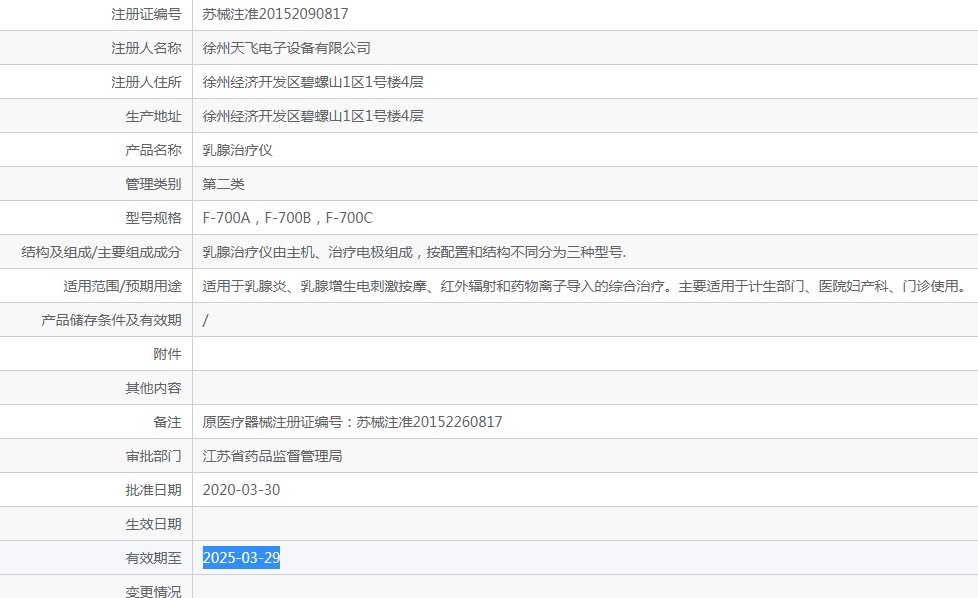Click the registration number 苏械注准20152090817
Viewport: 978px width, 598px height.
click(x=275, y=14)
